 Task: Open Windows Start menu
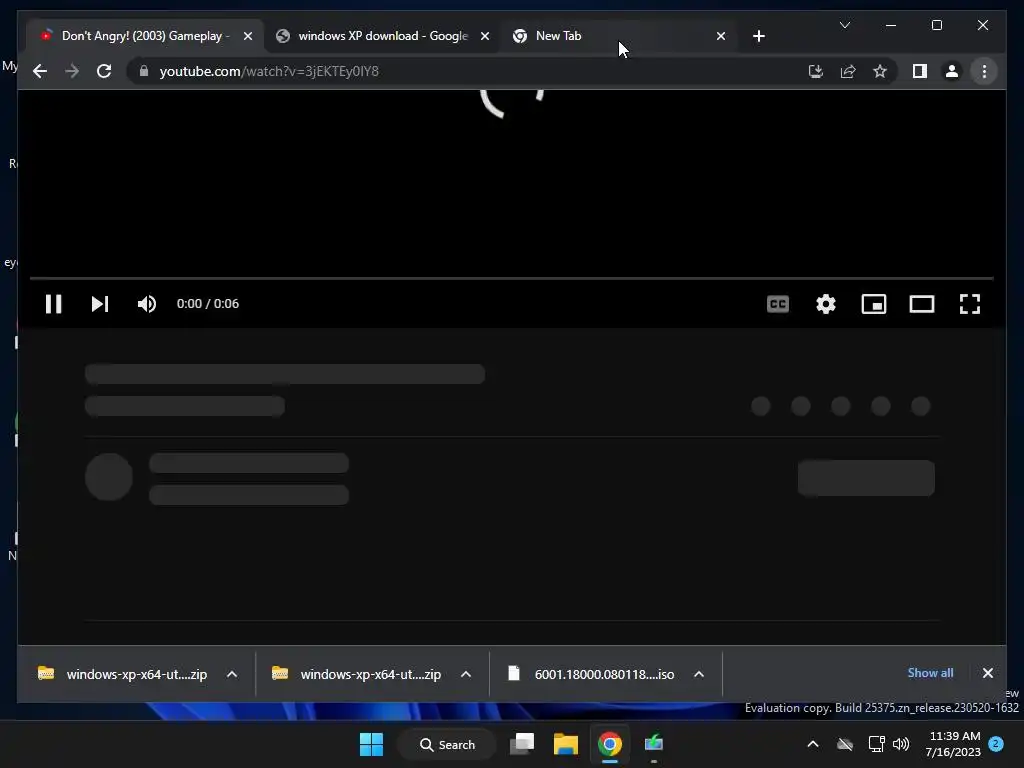click(372, 744)
